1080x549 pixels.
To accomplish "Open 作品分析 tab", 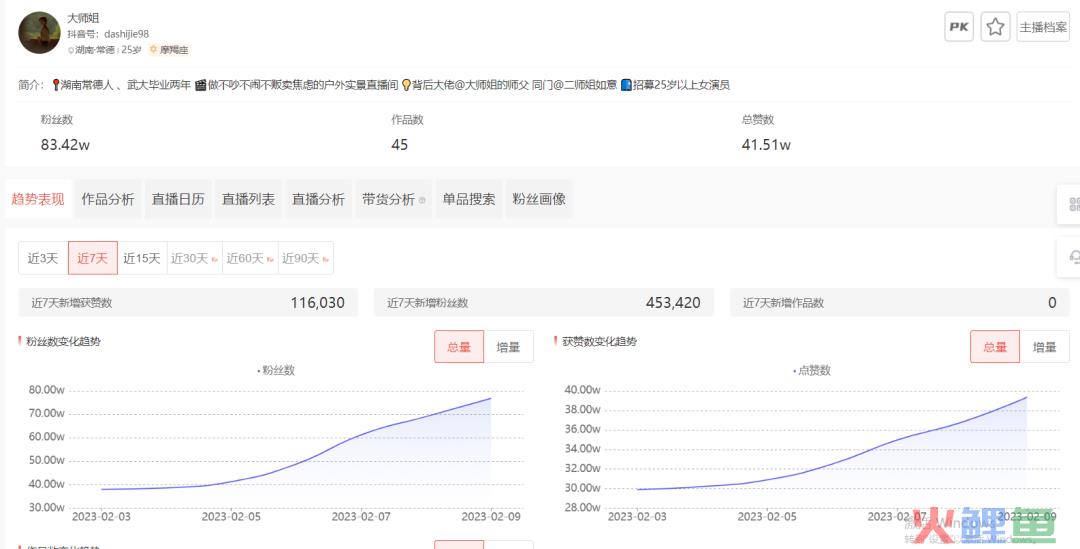I will (x=108, y=199).
